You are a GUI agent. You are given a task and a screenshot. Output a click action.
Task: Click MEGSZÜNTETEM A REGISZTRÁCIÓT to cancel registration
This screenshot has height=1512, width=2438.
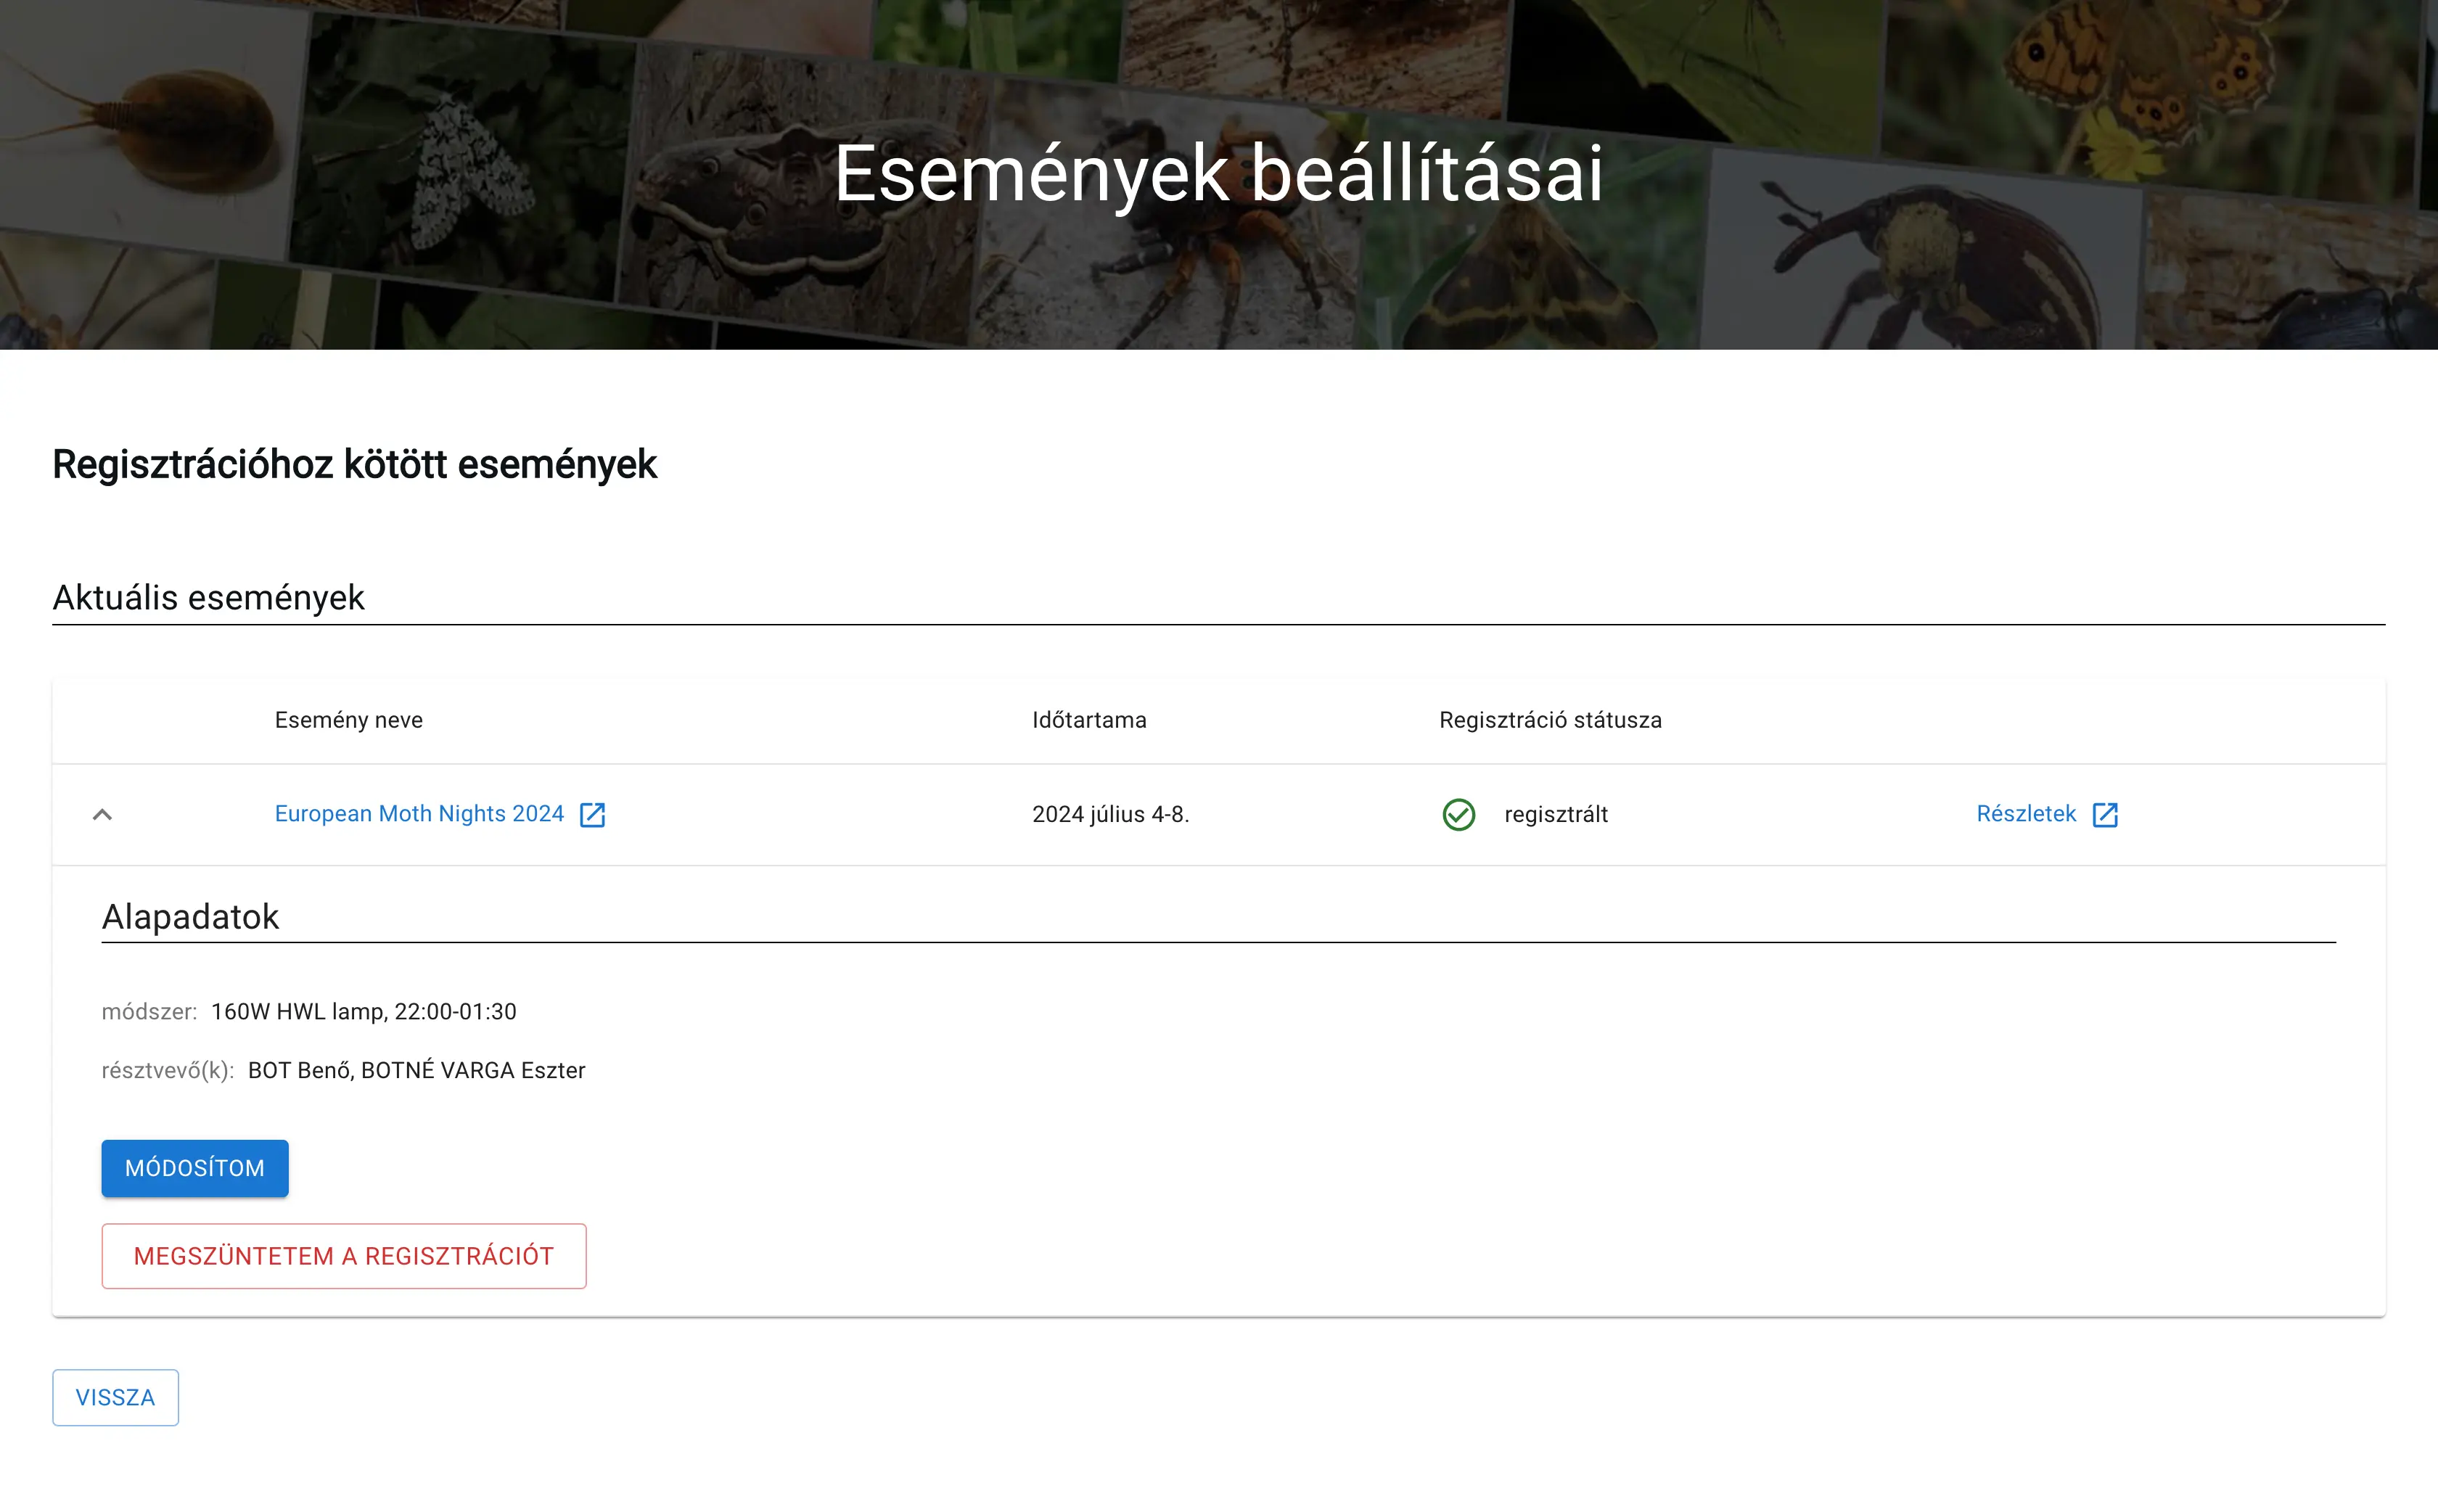click(x=343, y=1256)
